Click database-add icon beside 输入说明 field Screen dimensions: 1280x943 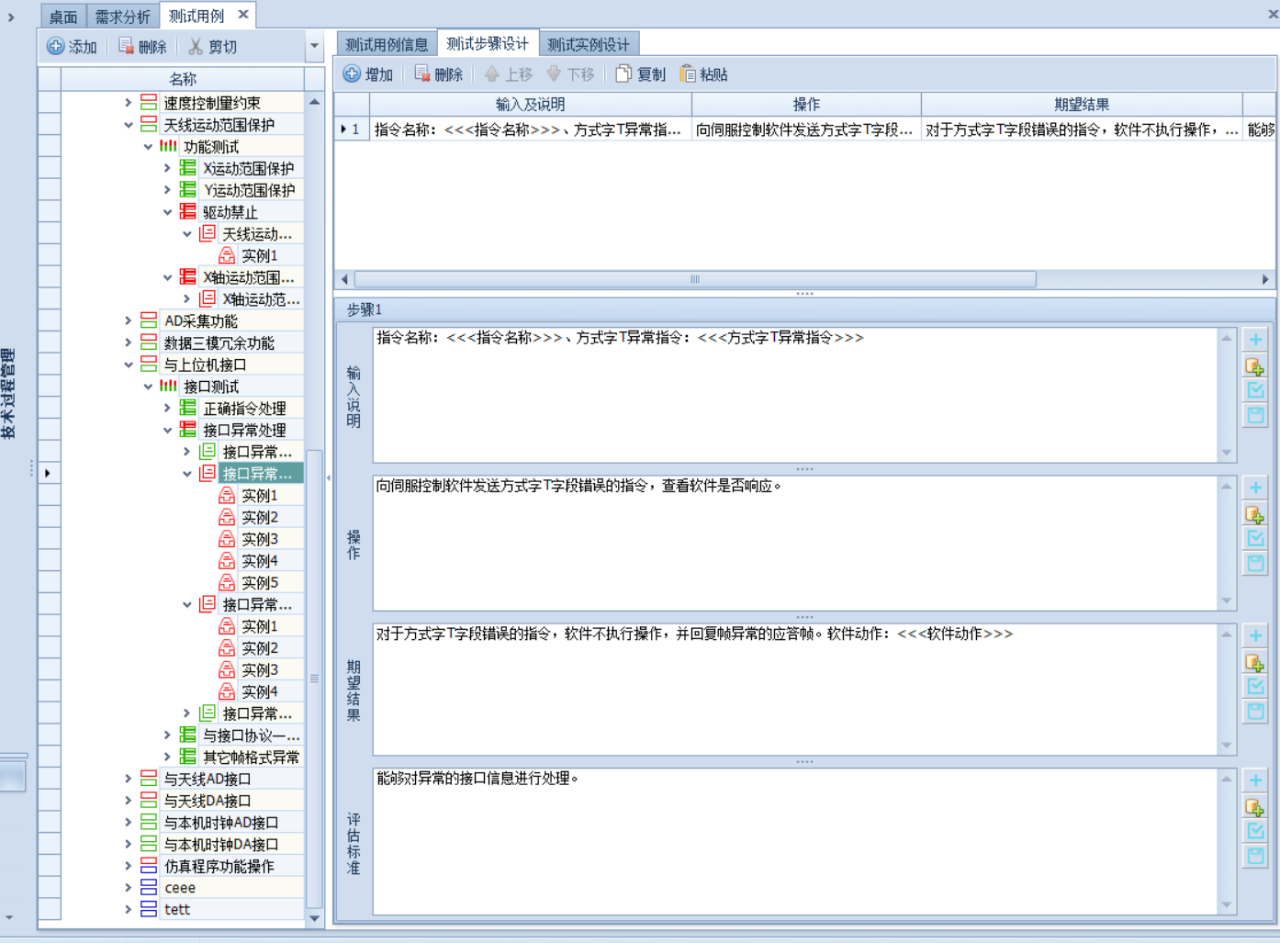point(1256,365)
